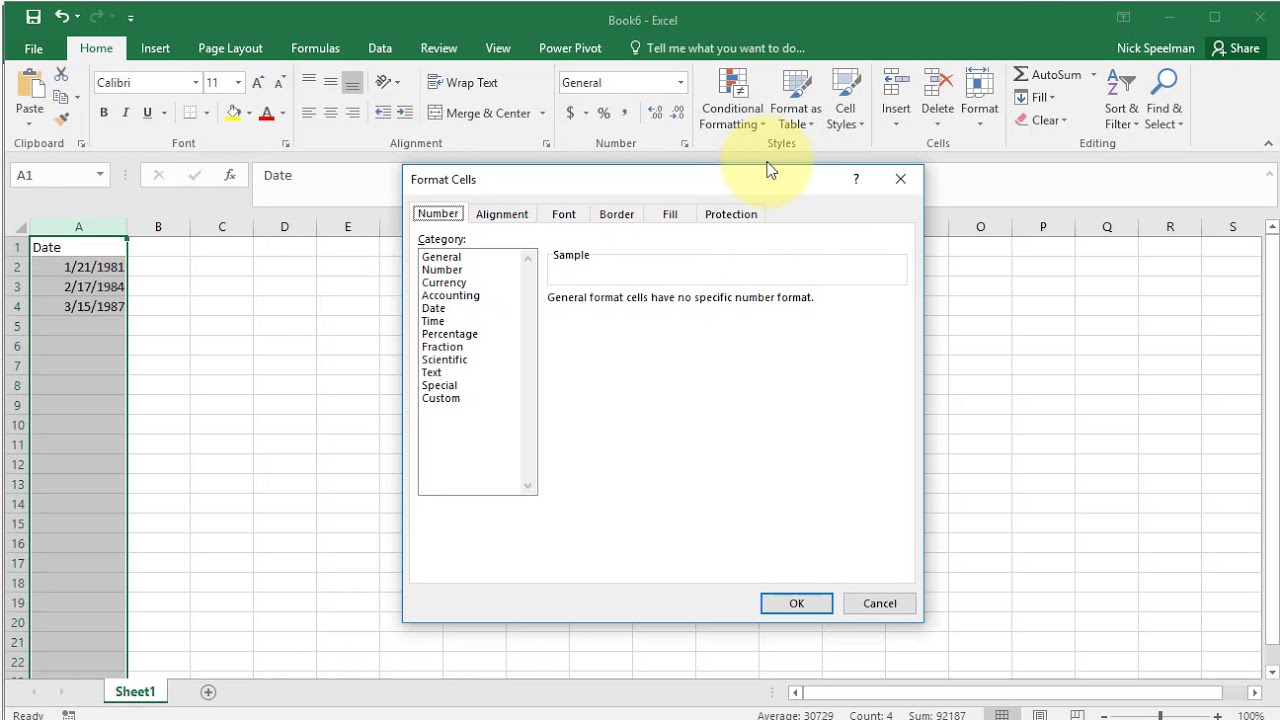
Task: Apply the Fill Color bucket
Action: 233,113
